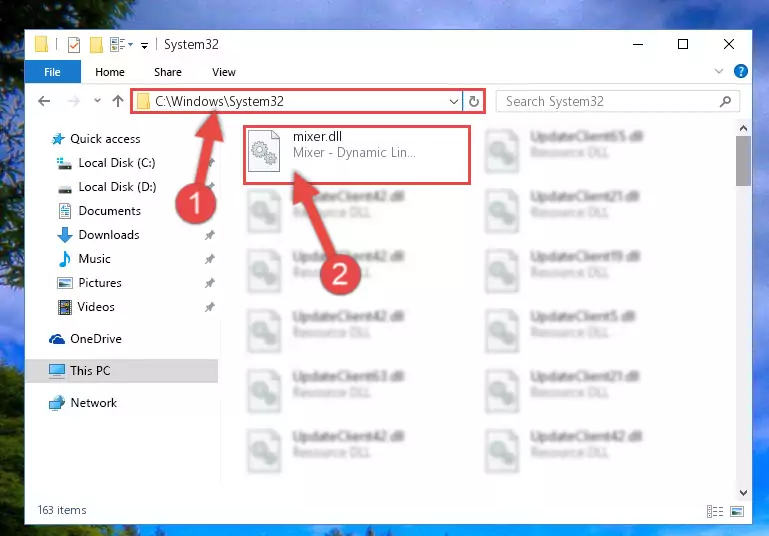Image resolution: width=769 pixels, height=536 pixels.
Task: Switch to Details view in status bar
Action: [x=715, y=511]
